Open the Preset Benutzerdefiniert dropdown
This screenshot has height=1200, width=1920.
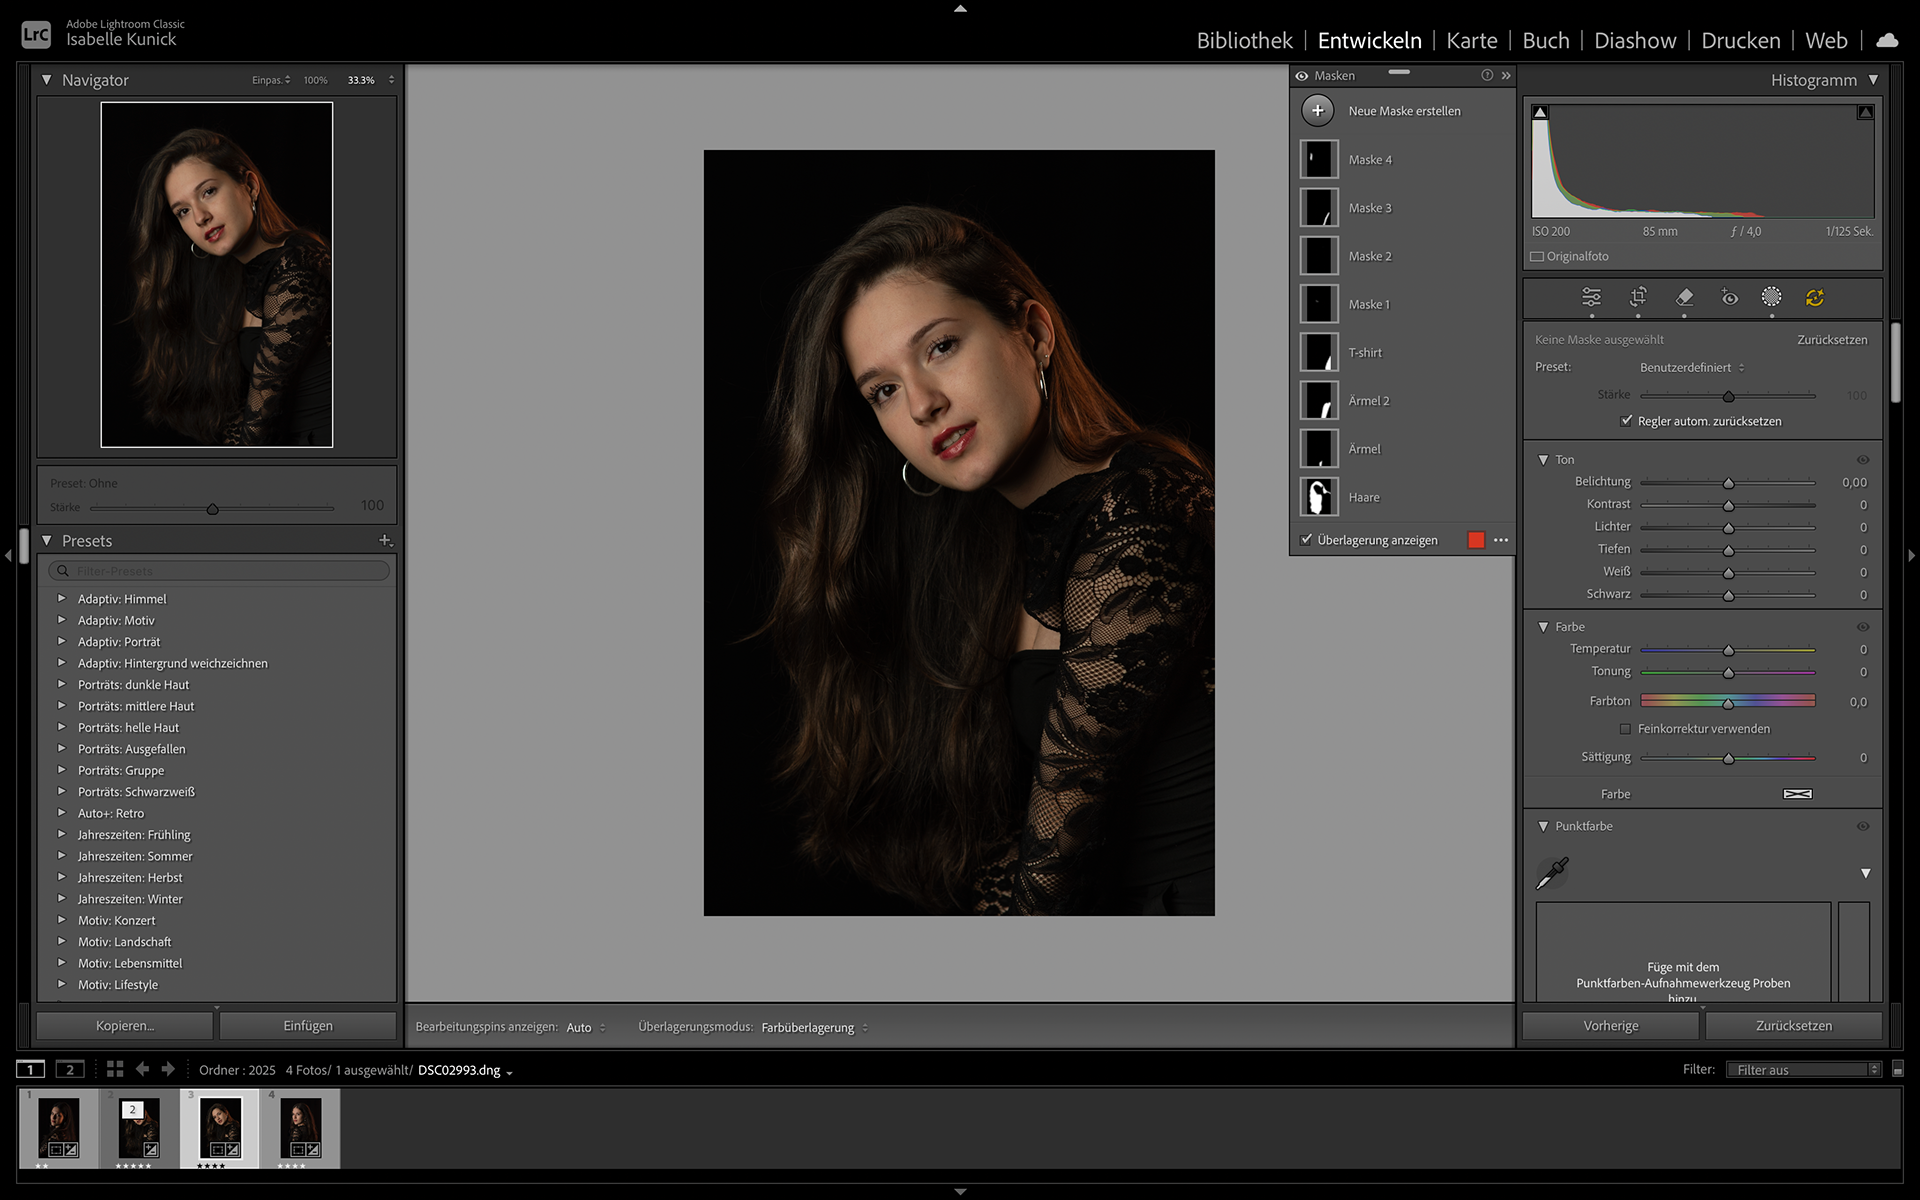coord(1692,367)
